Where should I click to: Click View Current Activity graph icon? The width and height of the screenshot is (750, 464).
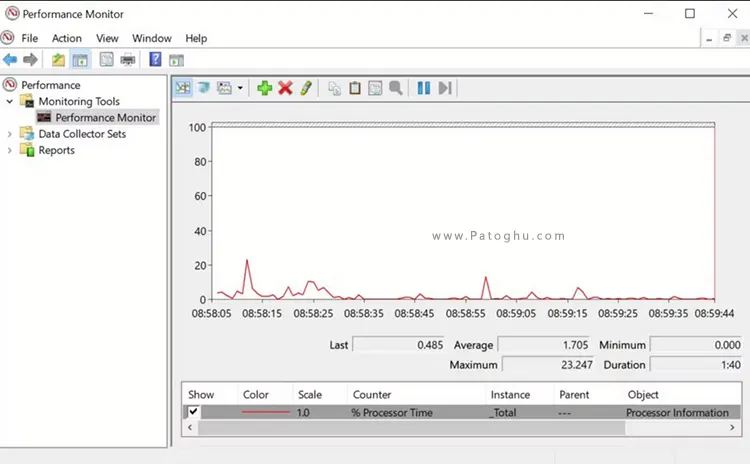pos(183,88)
